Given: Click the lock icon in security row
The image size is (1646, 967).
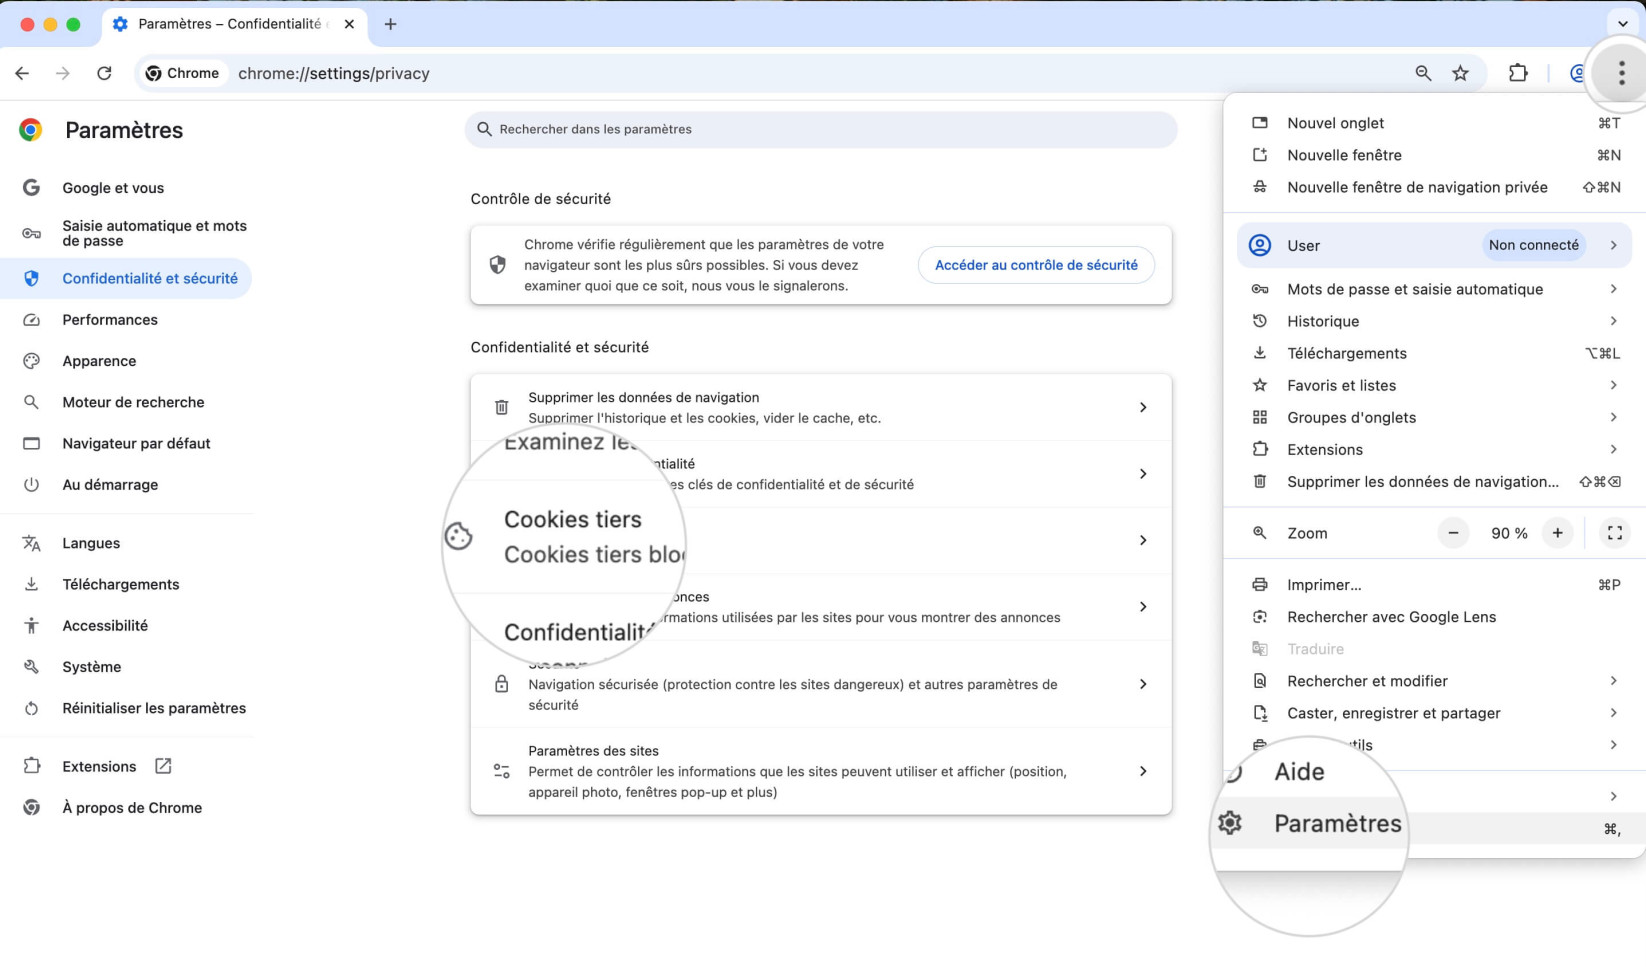Looking at the screenshot, I should (x=502, y=684).
